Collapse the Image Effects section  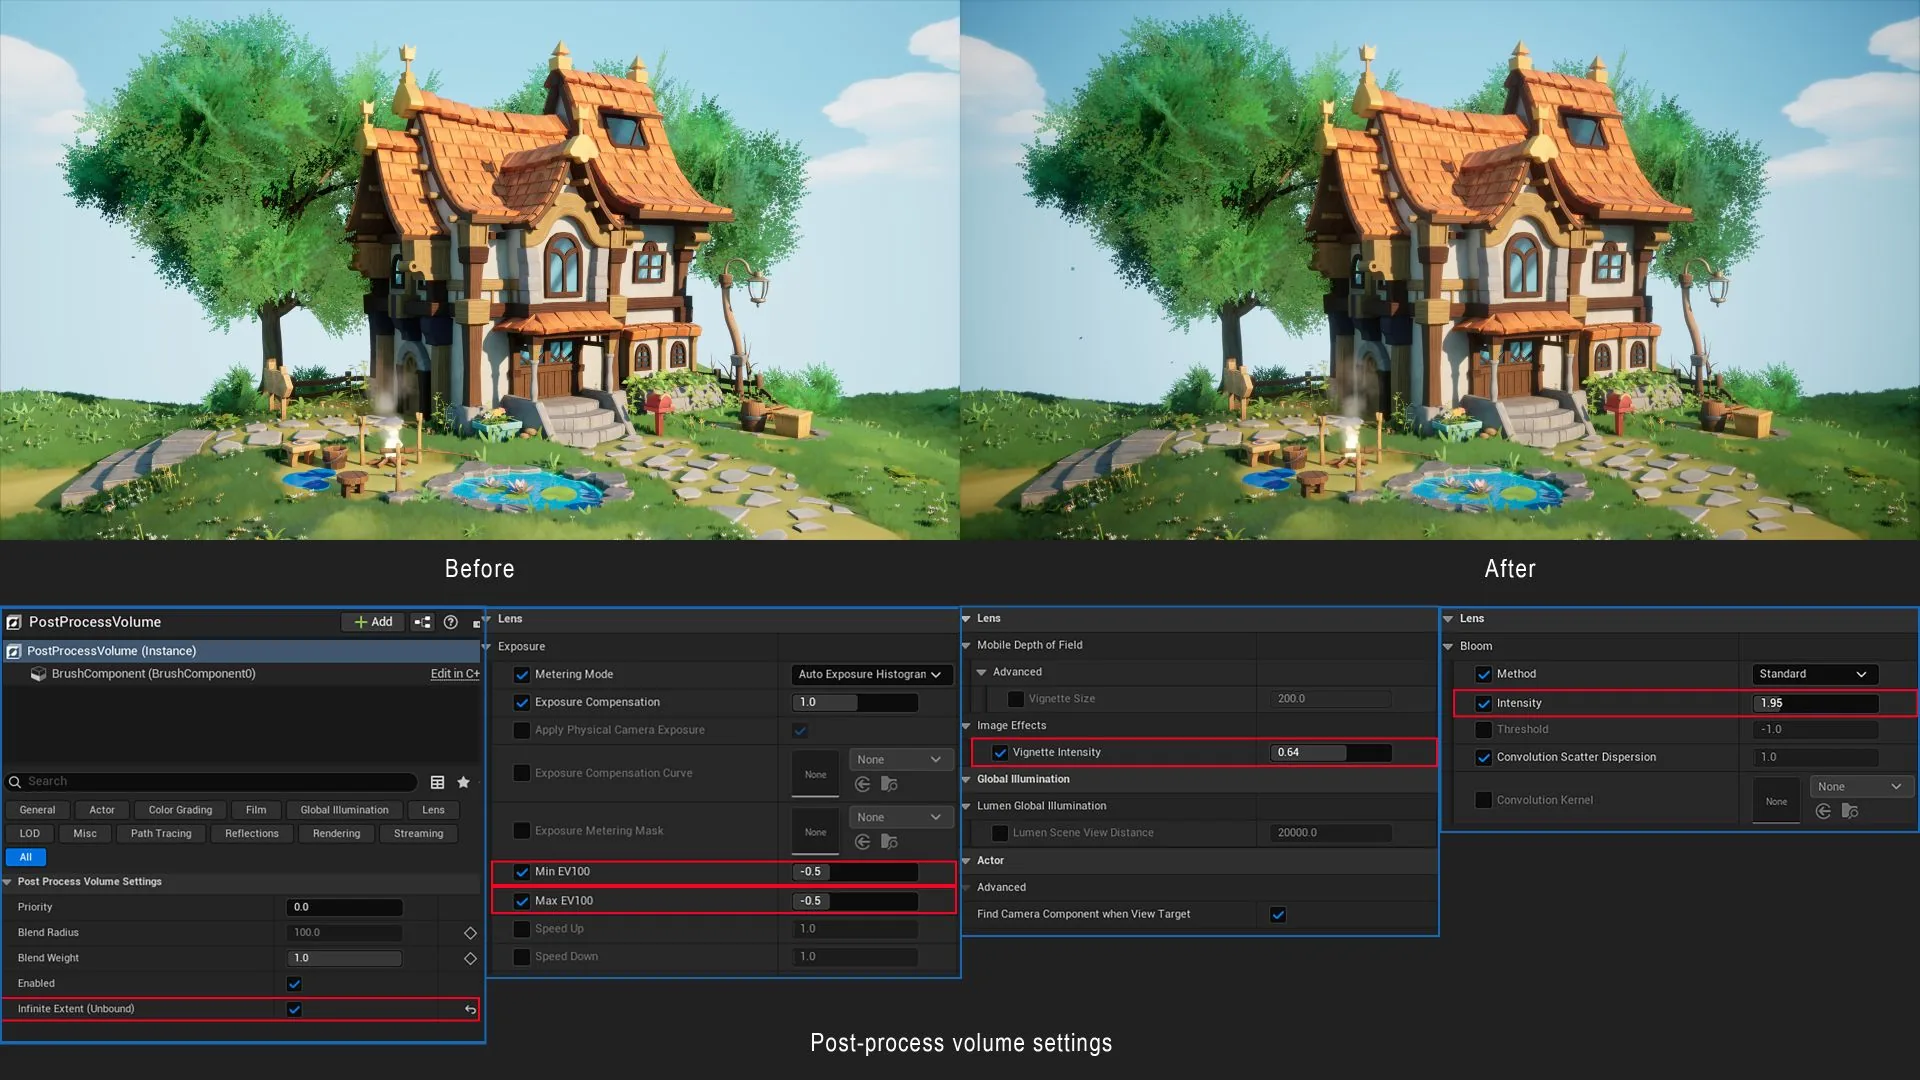(967, 726)
